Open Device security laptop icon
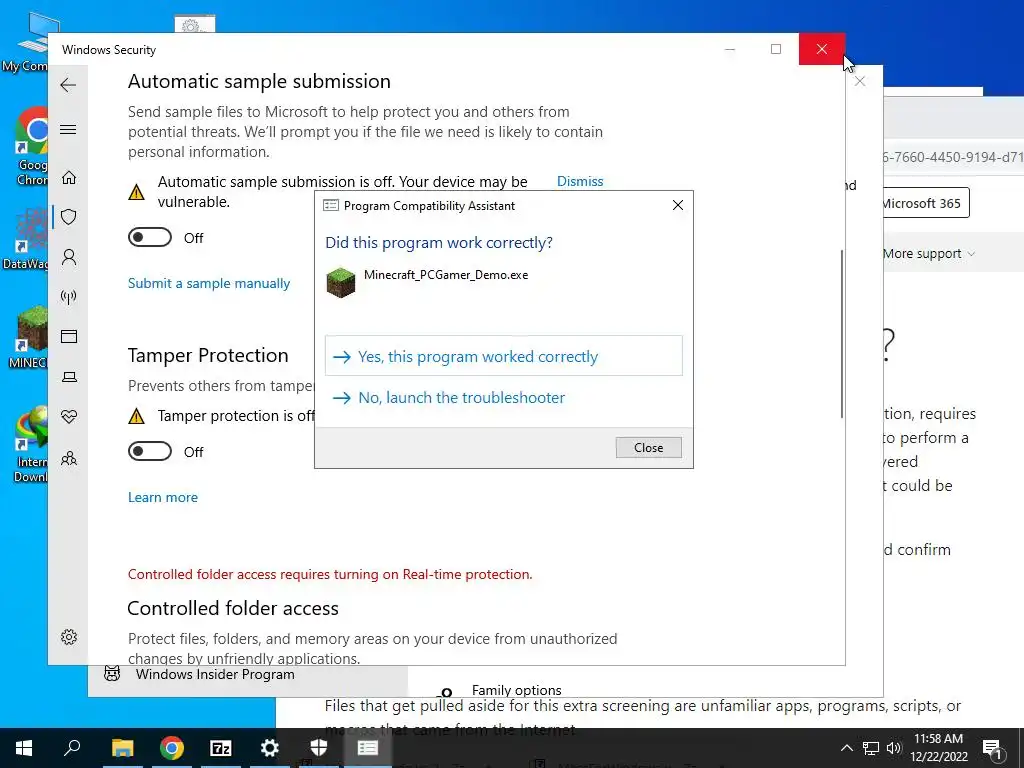The height and width of the screenshot is (768, 1024). click(69, 377)
